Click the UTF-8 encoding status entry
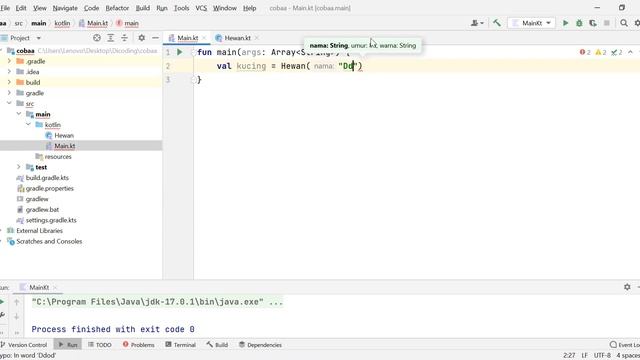640x360 pixels. point(602,356)
